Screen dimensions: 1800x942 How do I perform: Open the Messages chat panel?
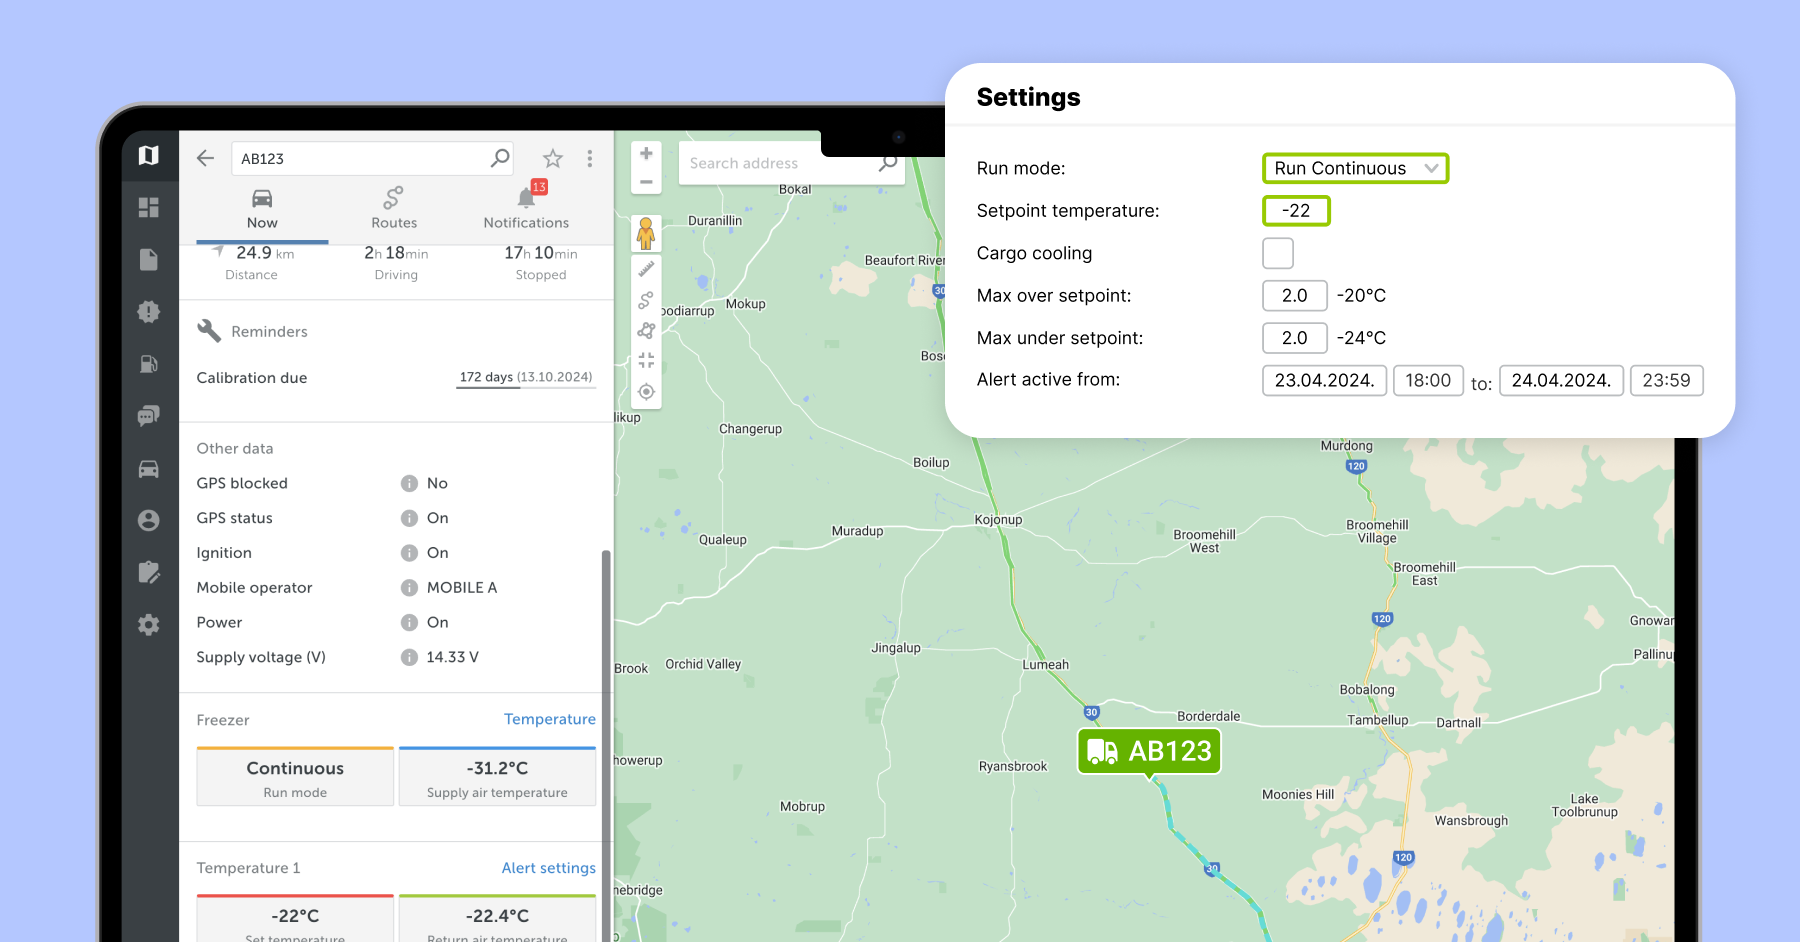tap(149, 416)
